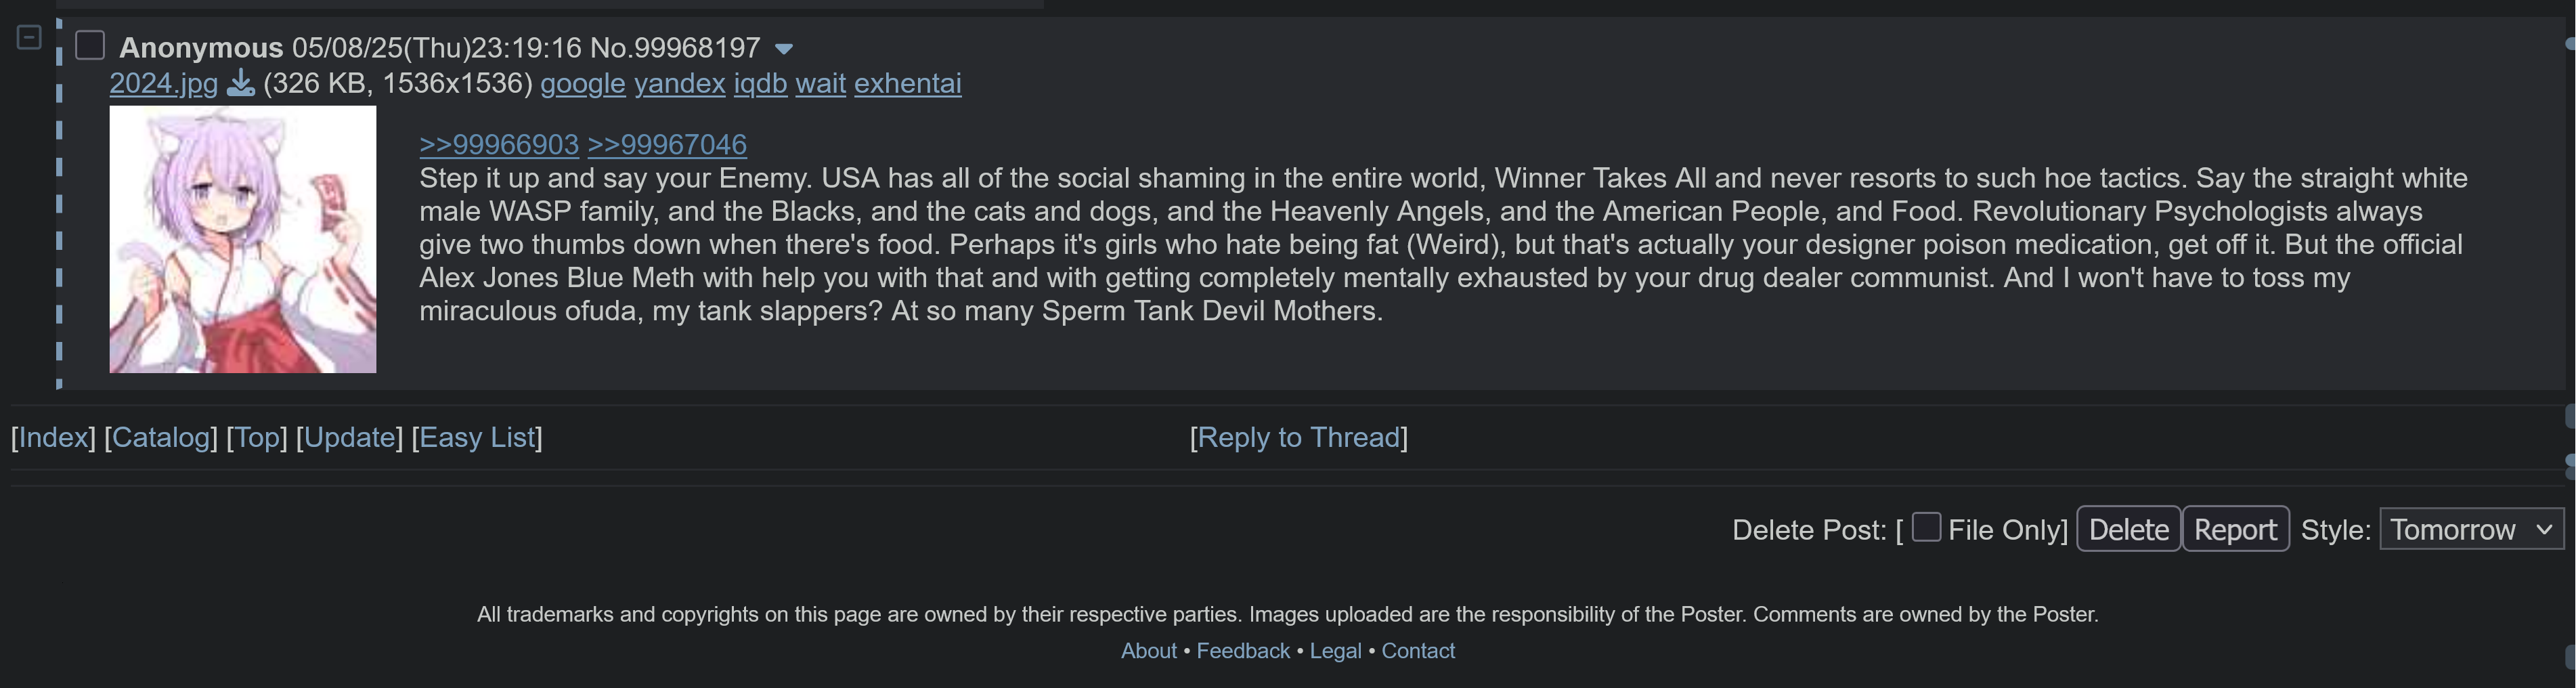2576x688 pixels.
Task: Open the Easy List link
Action: [x=477, y=438]
